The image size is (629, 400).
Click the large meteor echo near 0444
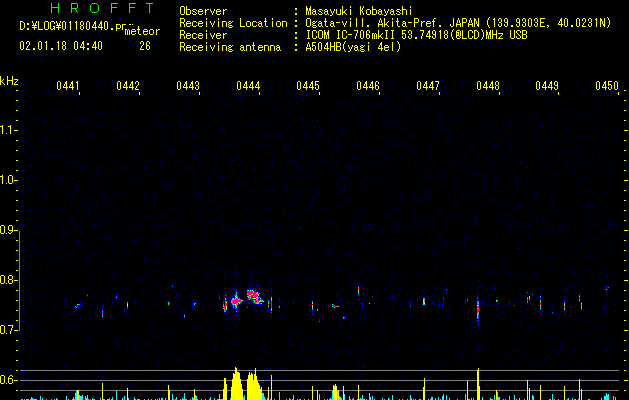point(254,297)
